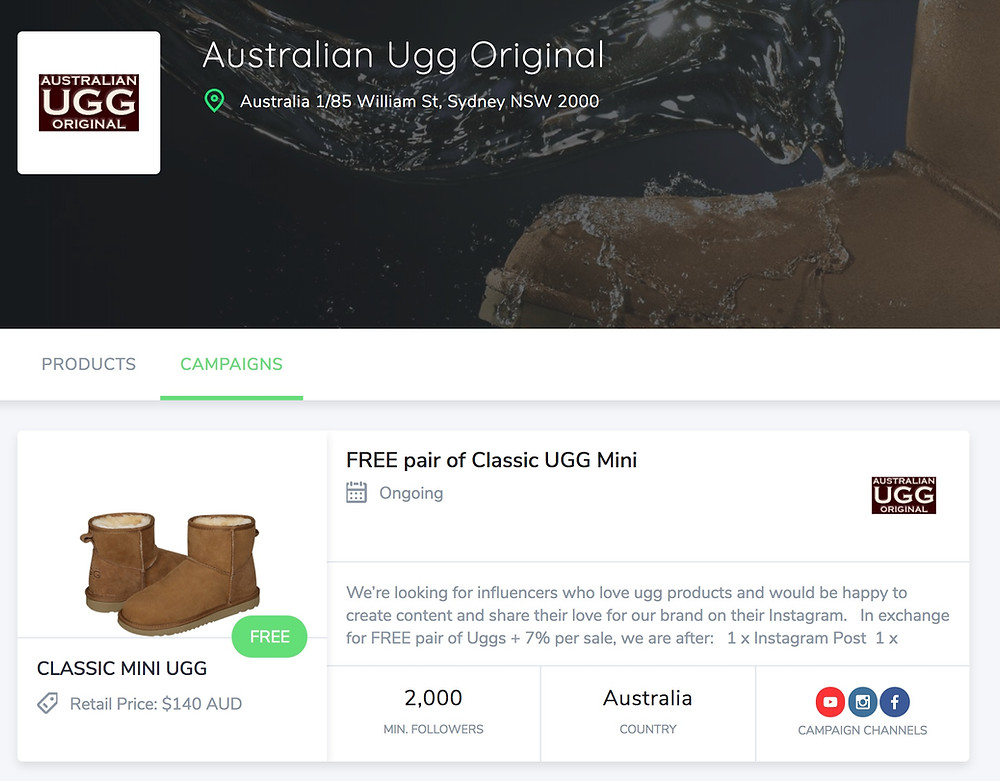This screenshot has width=1000, height=781.
Task: Click the Australian Ugg Original brand title
Action: click(403, 55)
